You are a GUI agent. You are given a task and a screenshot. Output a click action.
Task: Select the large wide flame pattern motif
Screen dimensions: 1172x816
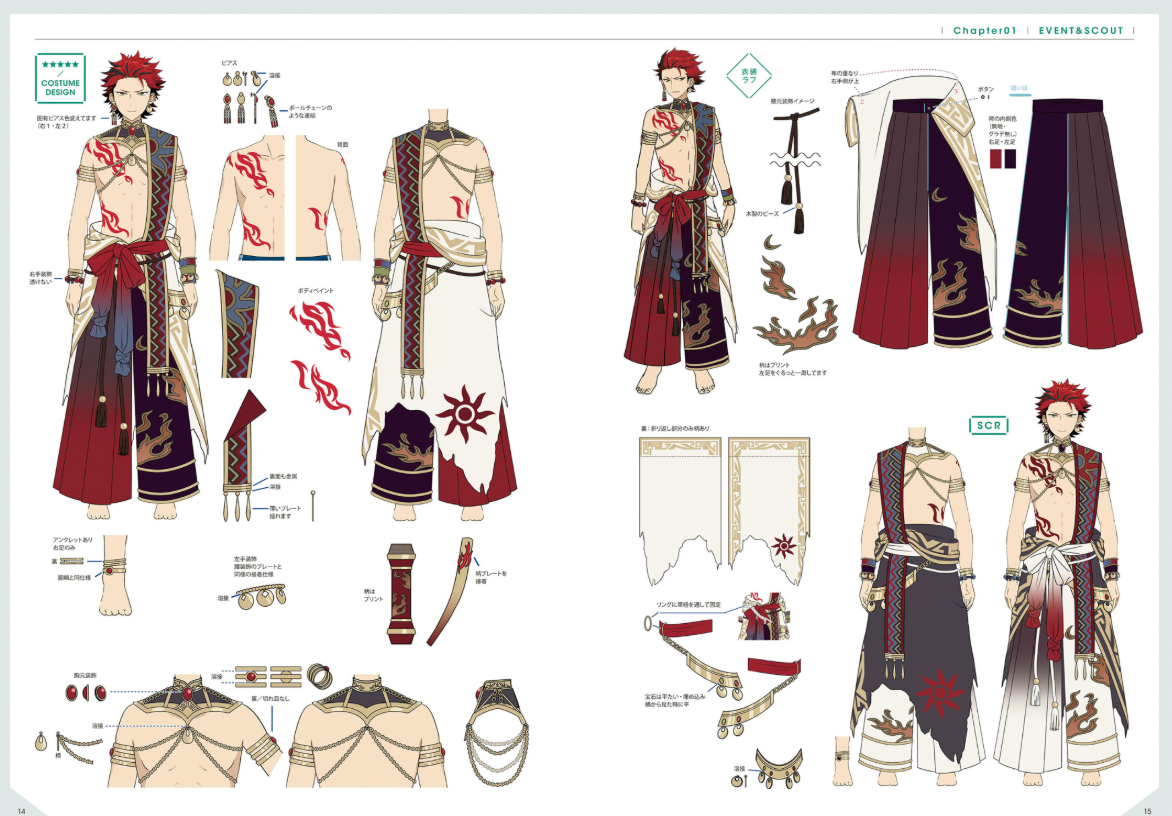pyautogui.click(x=796, y=326)
